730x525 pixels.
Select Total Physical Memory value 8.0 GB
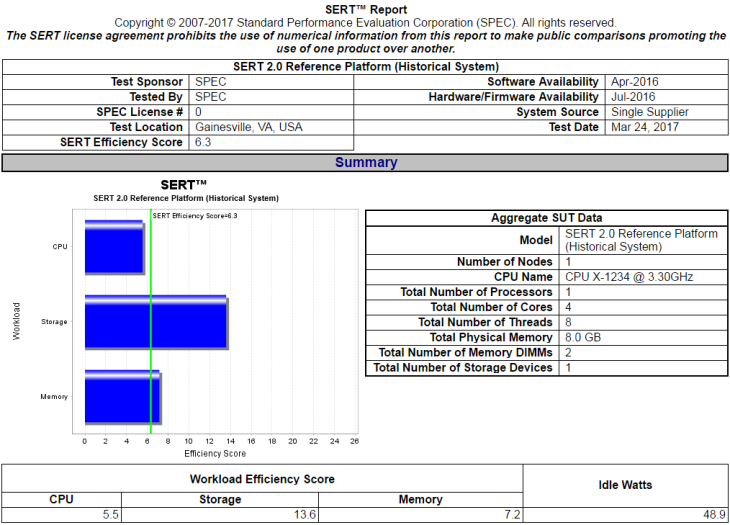pyautogui.click(x=583, y=337)
